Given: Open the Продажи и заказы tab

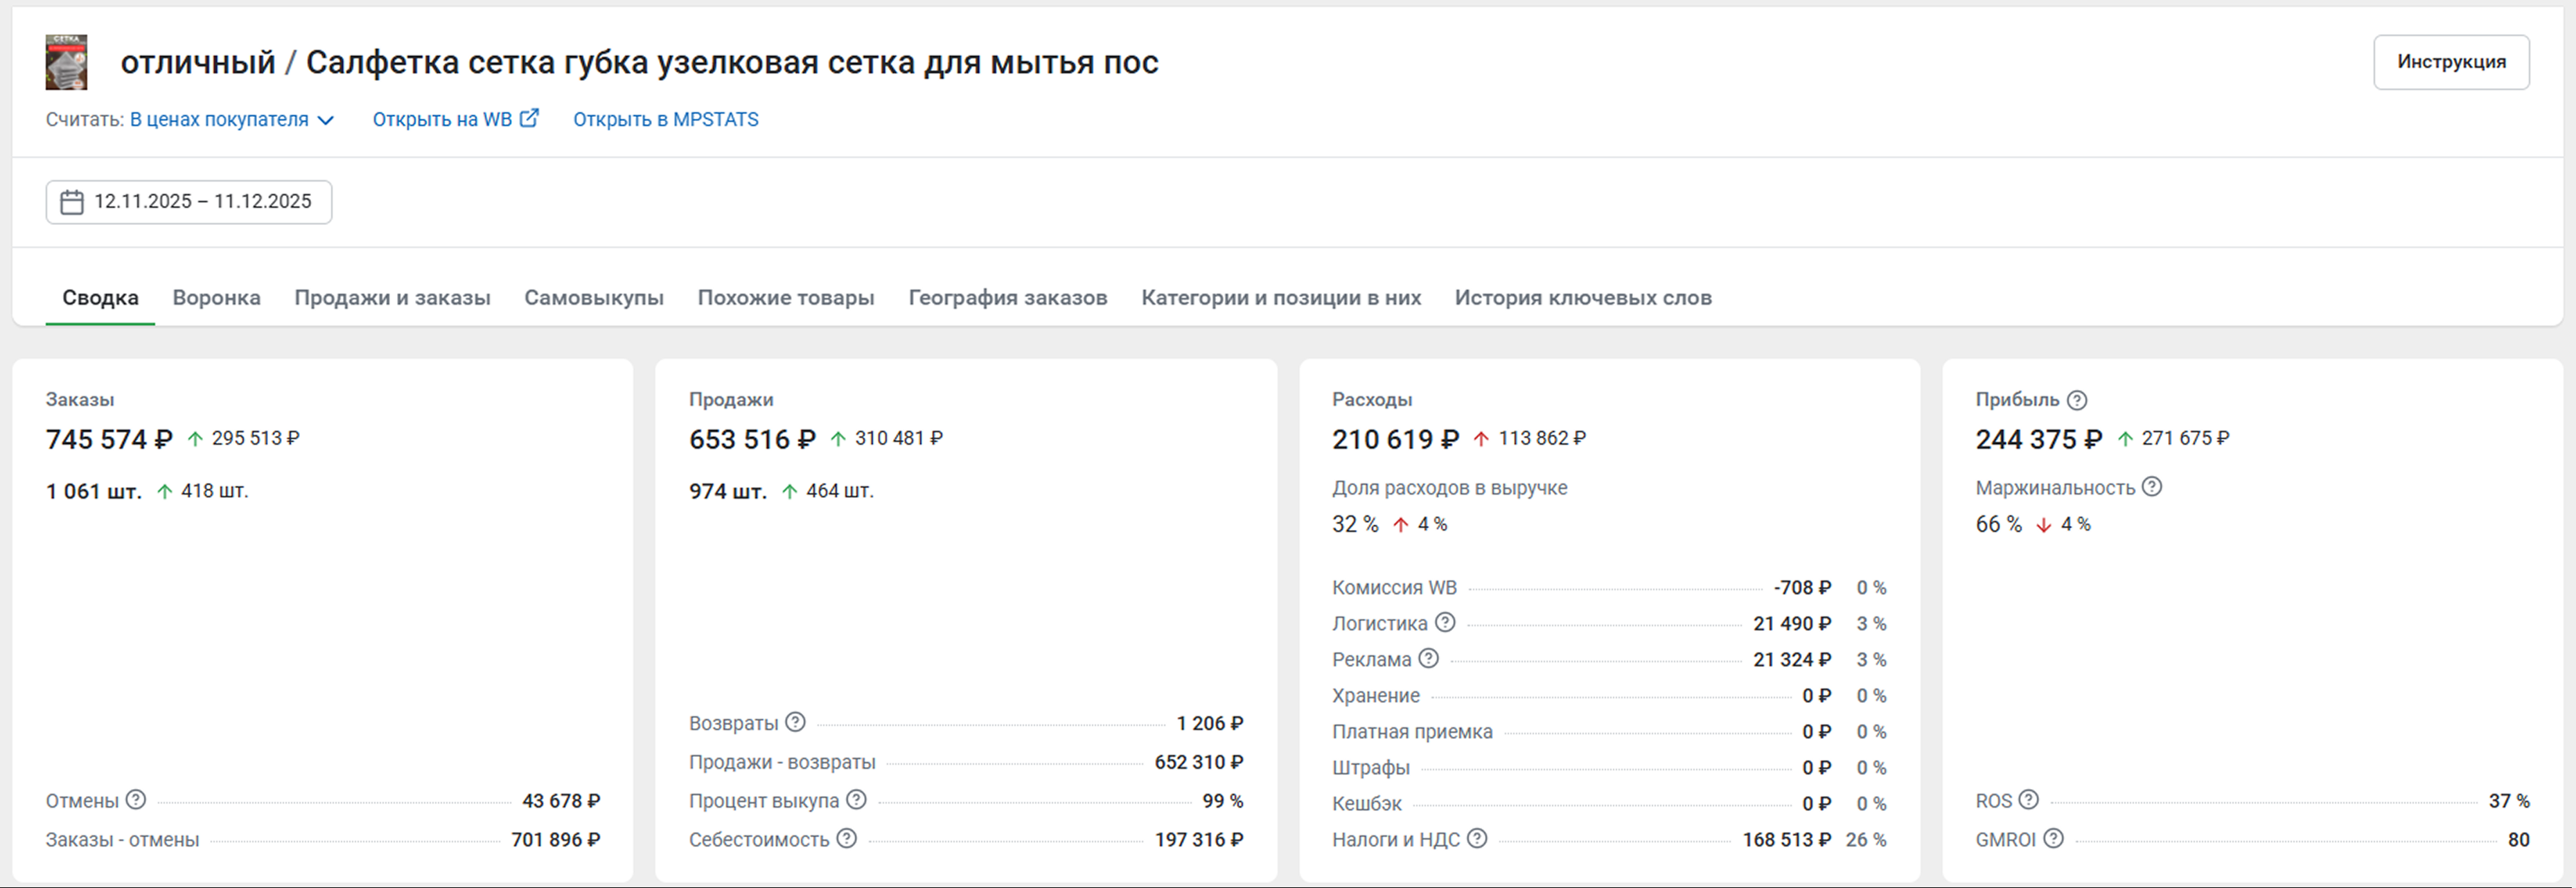Looking at the screenshot, I should (x=392, y=298).
